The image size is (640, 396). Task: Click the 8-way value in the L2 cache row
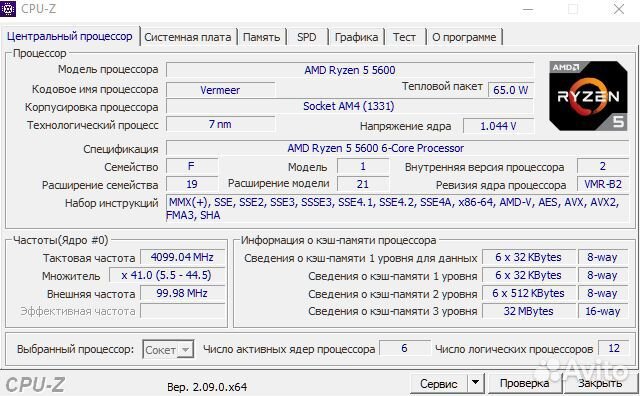(x=603, y=293)
